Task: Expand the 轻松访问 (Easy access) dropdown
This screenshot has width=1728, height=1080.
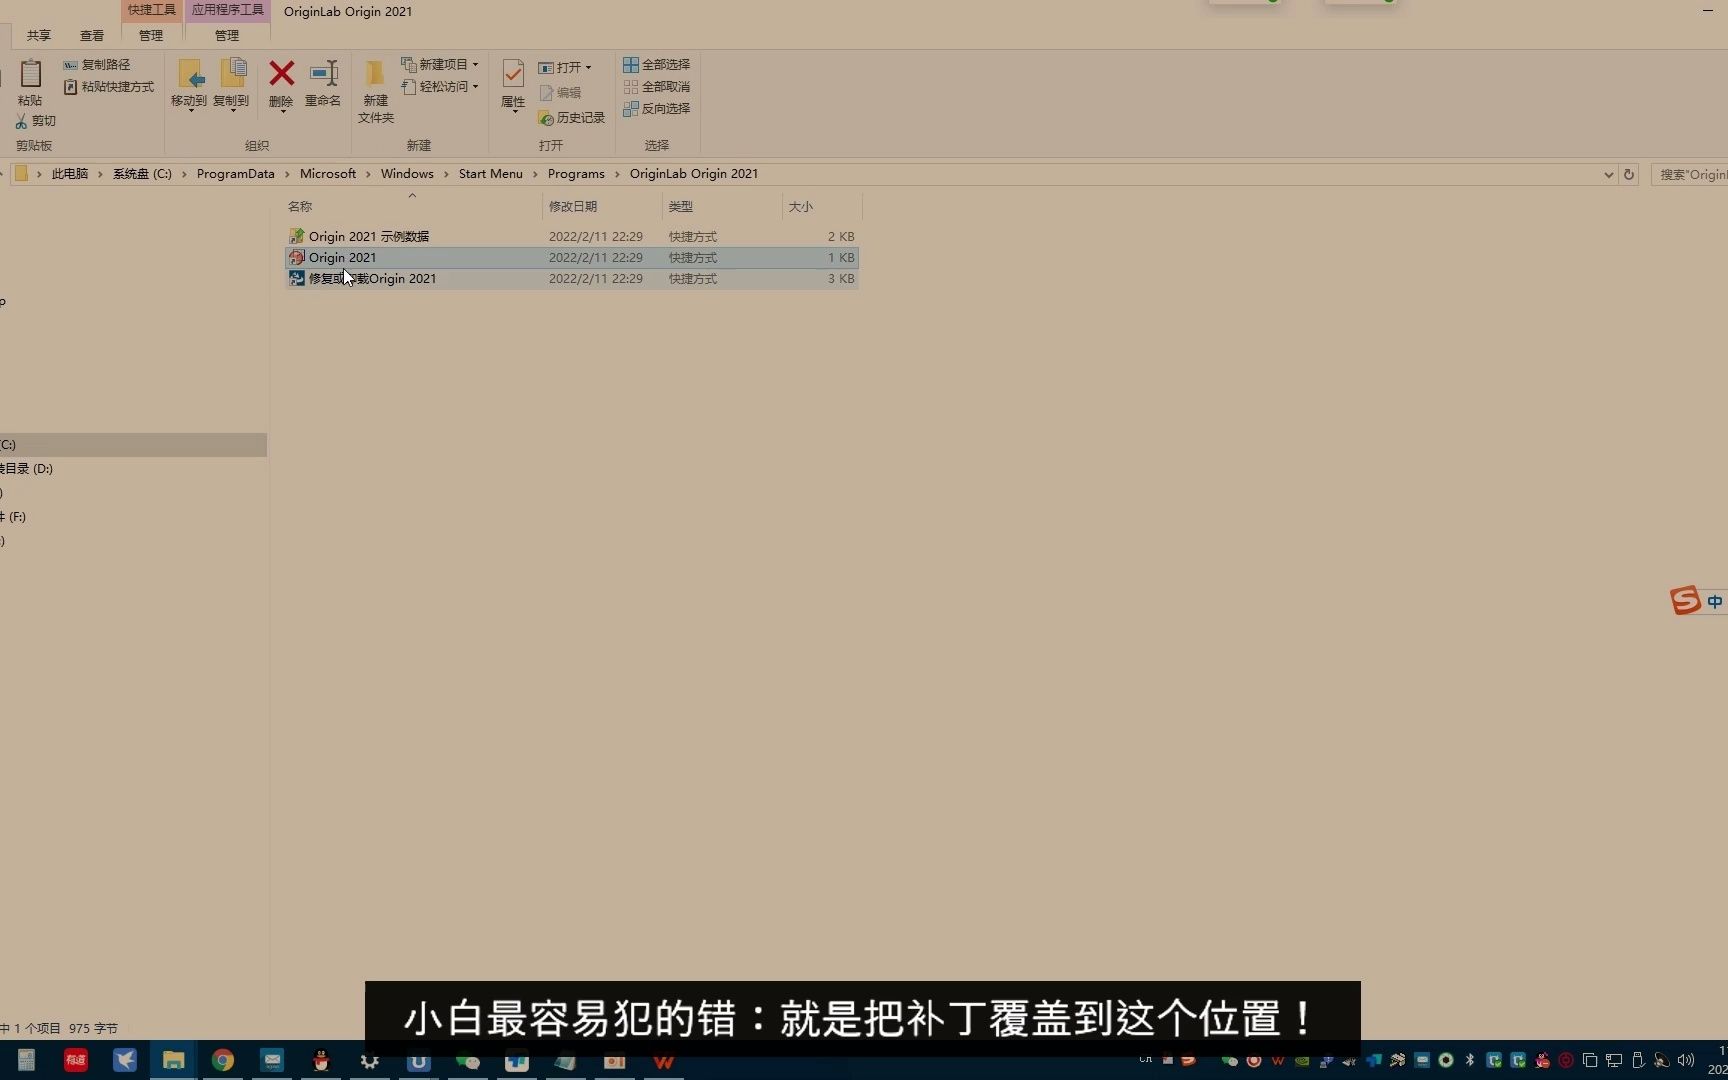Action: pos(475,87)
